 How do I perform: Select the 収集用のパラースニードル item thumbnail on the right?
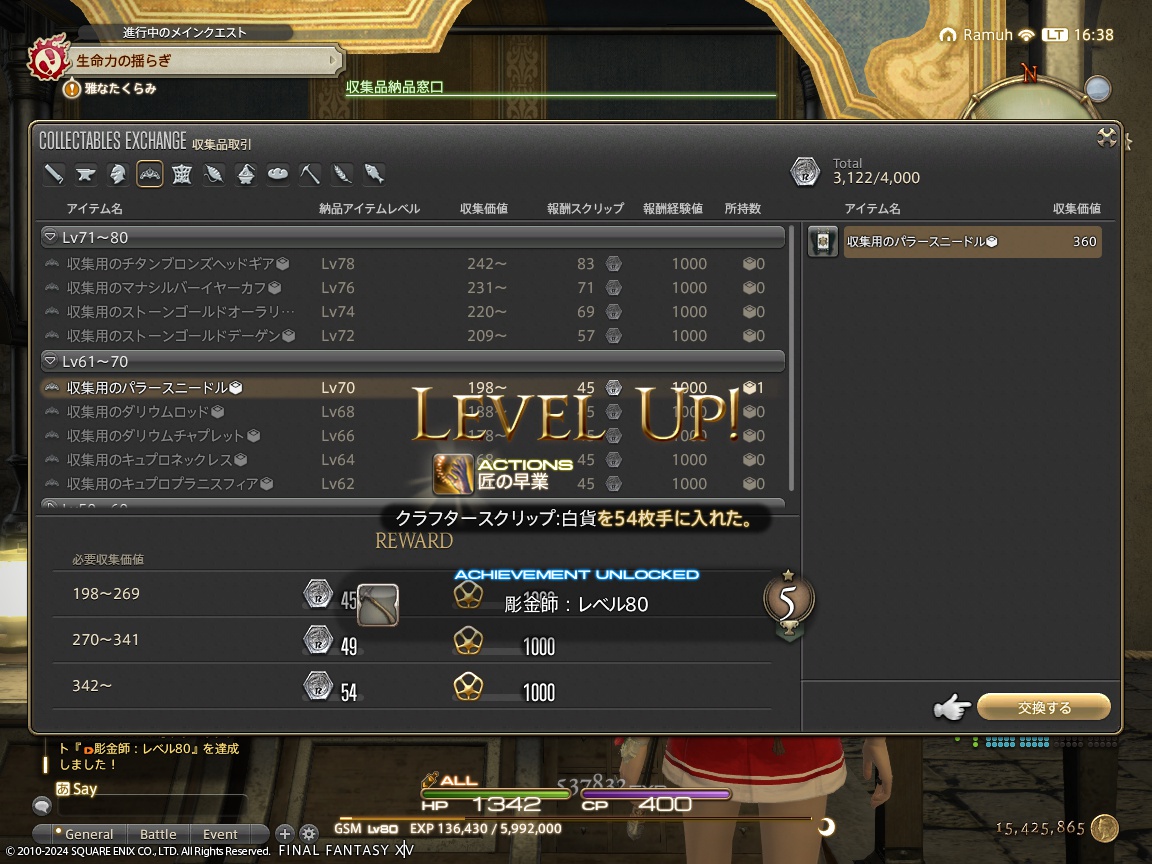pyautogui.click(x=822, y=241)
